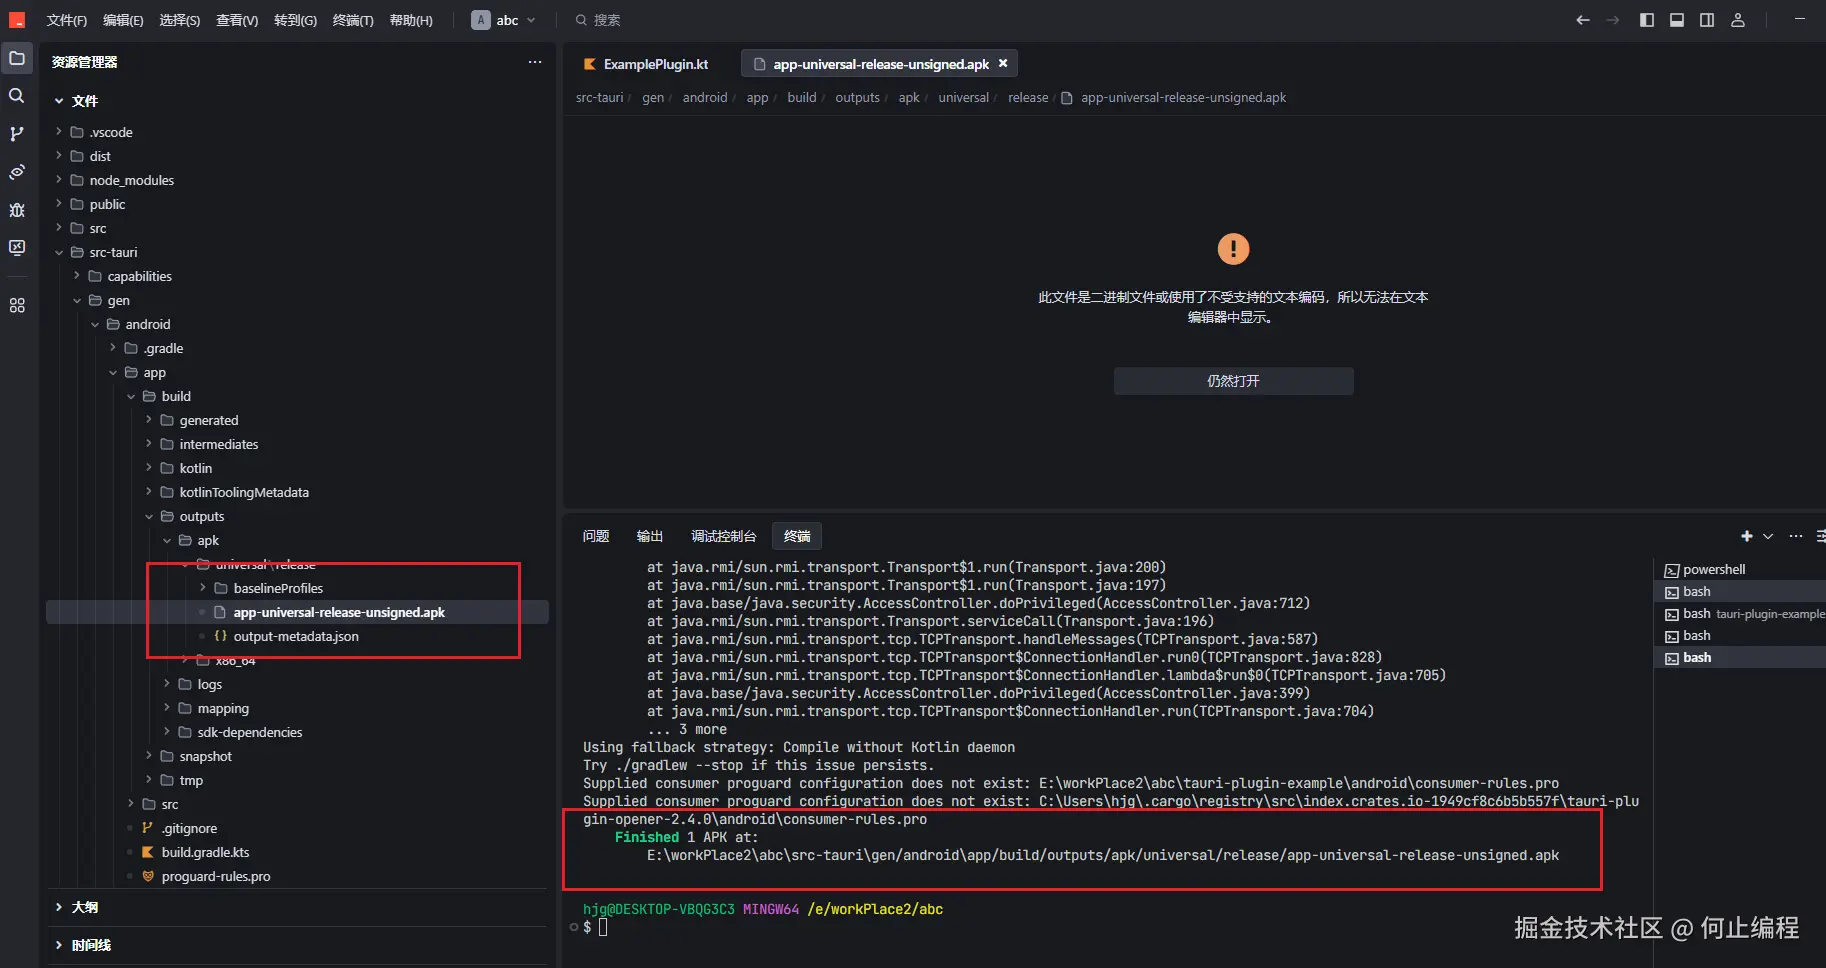Toggle the right sidebar layout button
1826x968 pixels.
pos(1707,20)
